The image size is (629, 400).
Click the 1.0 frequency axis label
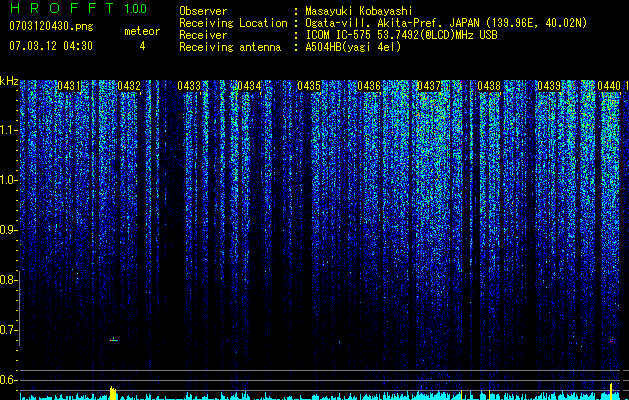(x=8, y=180)
